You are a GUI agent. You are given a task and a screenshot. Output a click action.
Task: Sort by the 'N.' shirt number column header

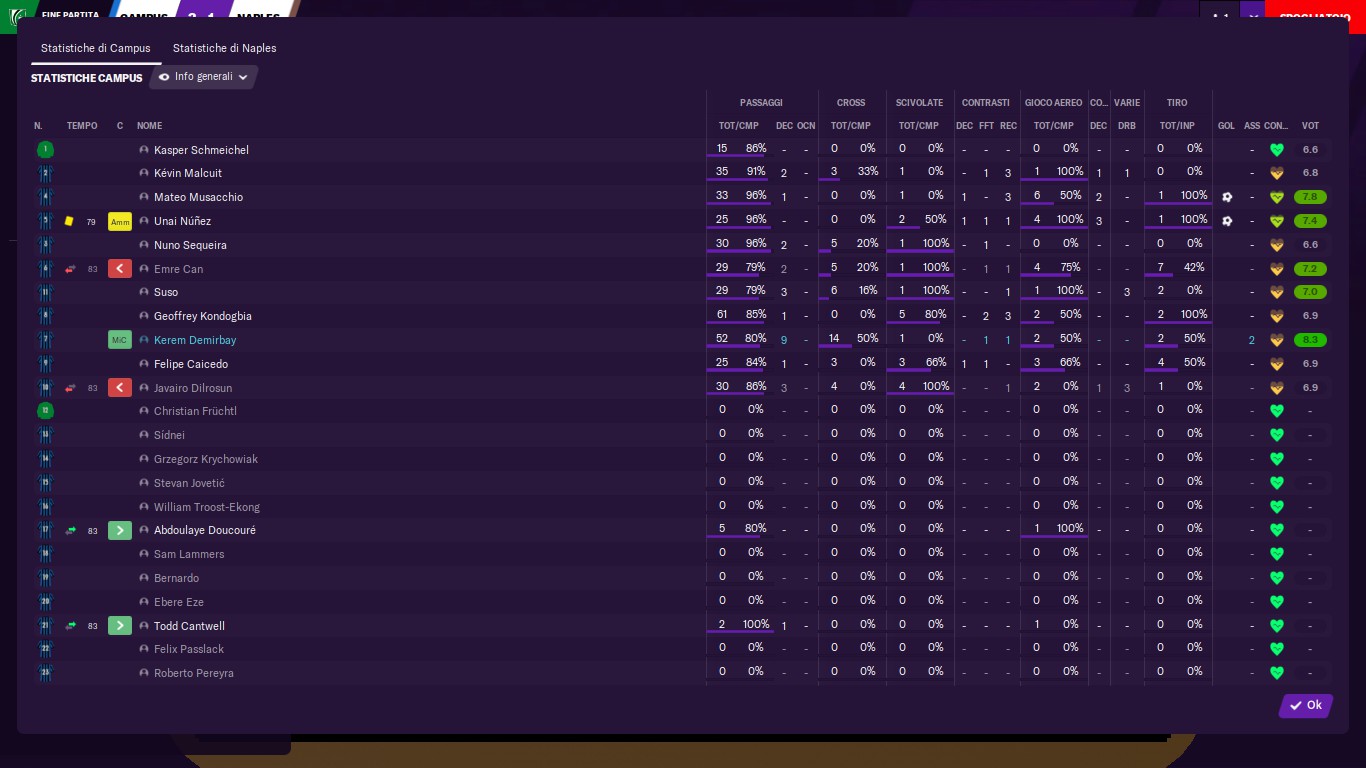click(x=38, y=126)
